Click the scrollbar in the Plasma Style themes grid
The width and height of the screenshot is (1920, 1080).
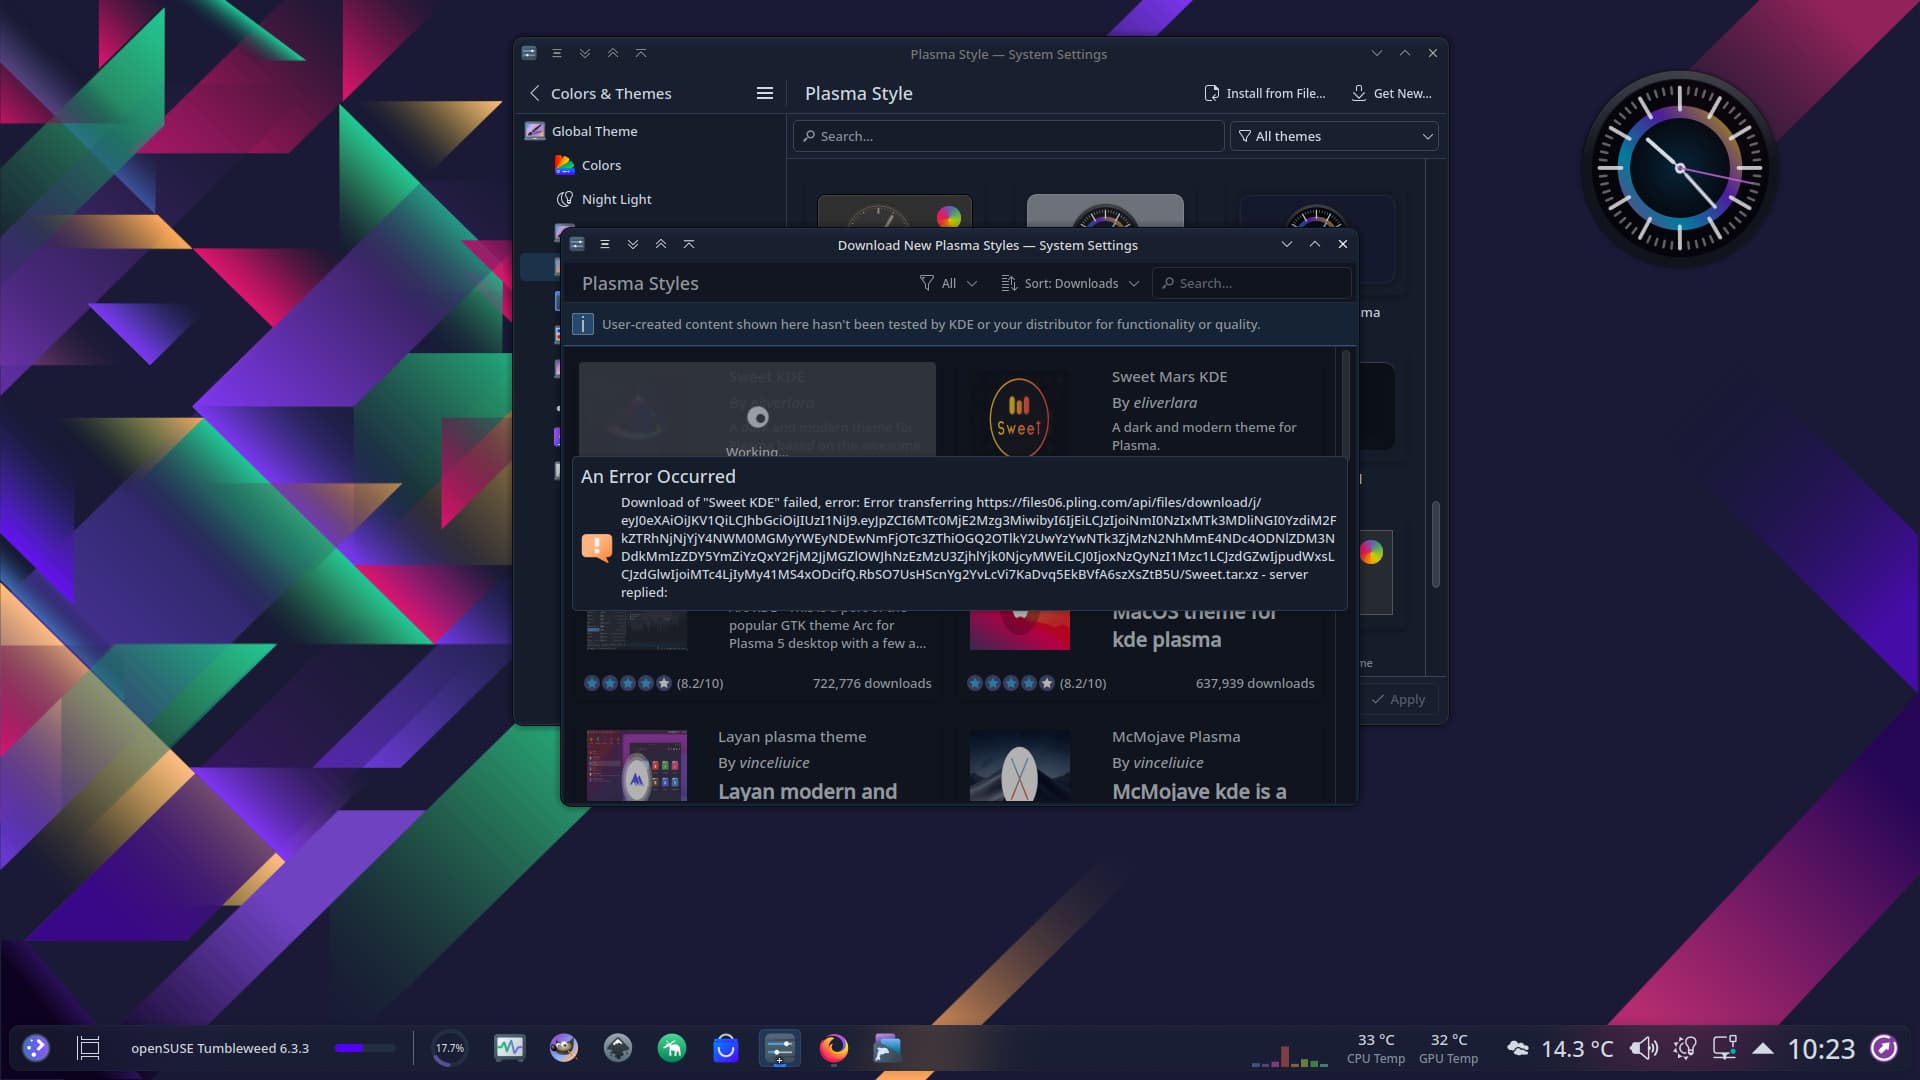tap(1435, 543)
